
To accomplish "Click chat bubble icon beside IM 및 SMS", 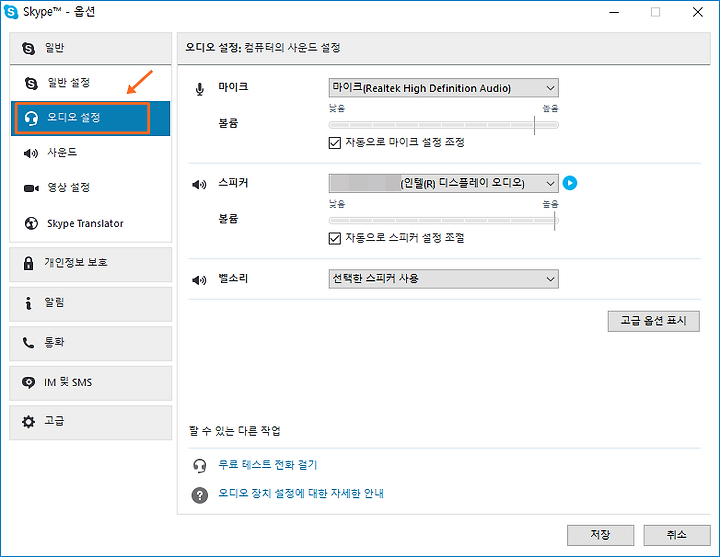I will pos(28,383).
